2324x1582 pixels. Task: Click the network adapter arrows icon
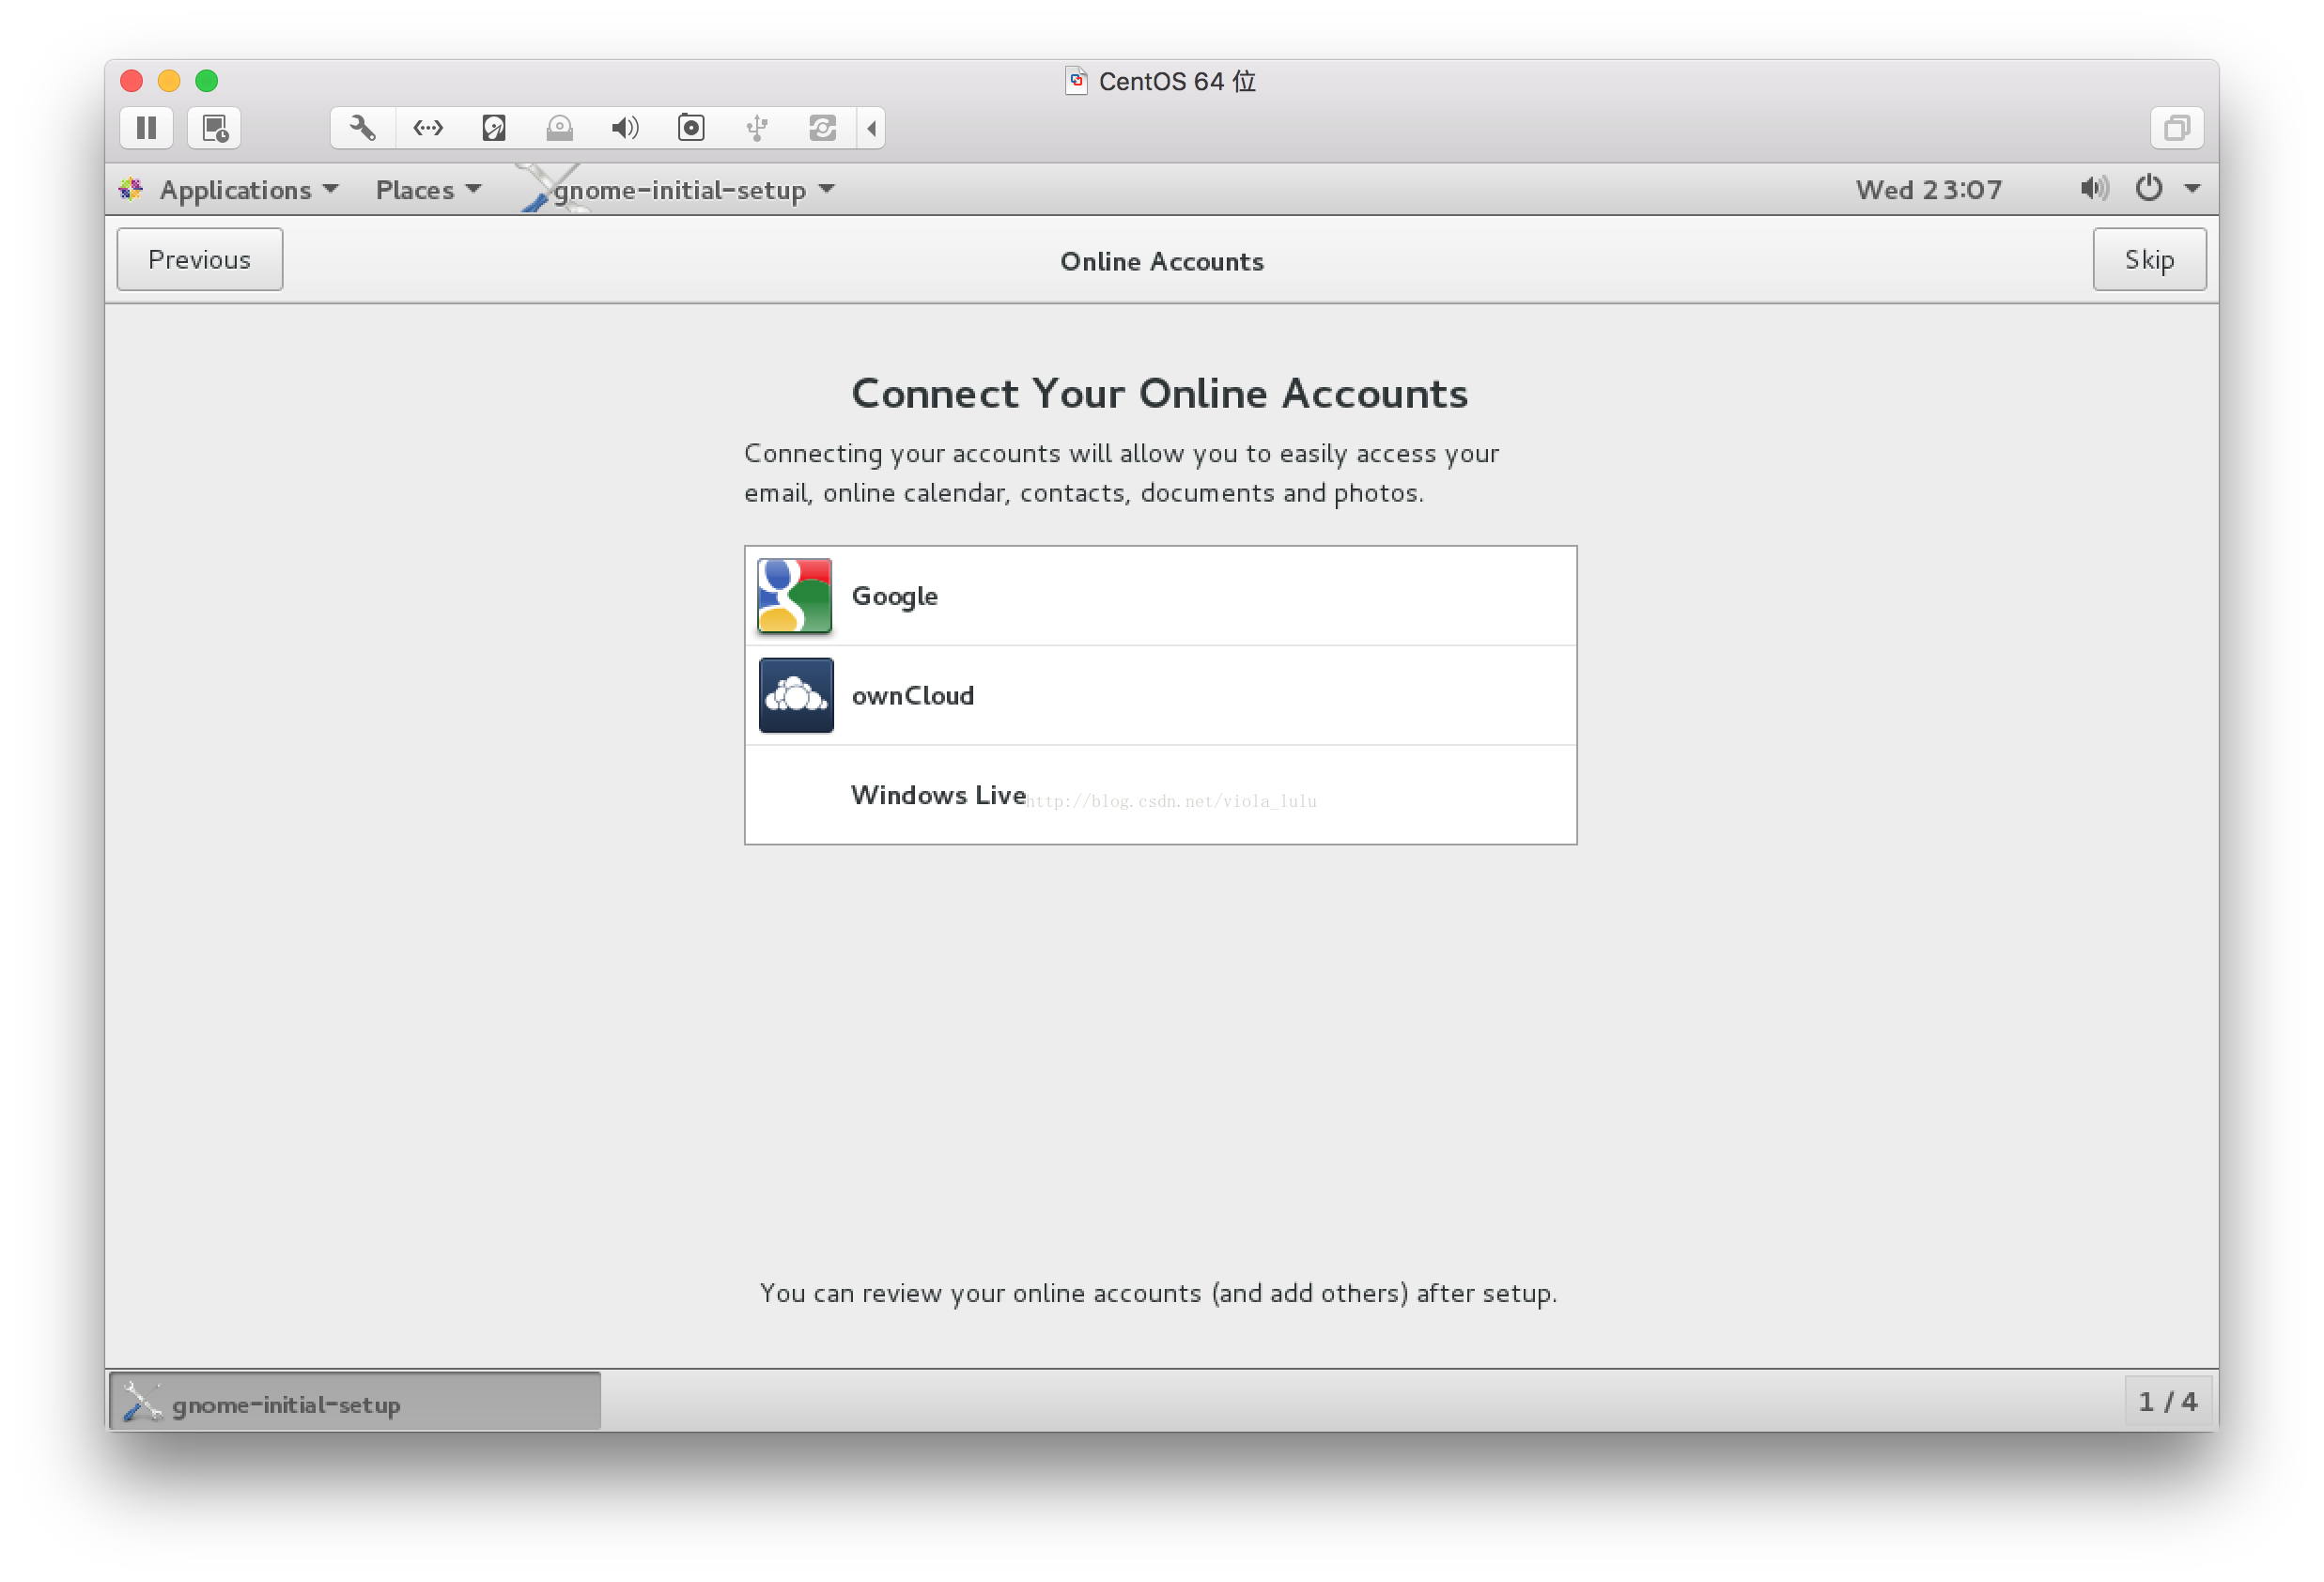click(x=428, y=128)
